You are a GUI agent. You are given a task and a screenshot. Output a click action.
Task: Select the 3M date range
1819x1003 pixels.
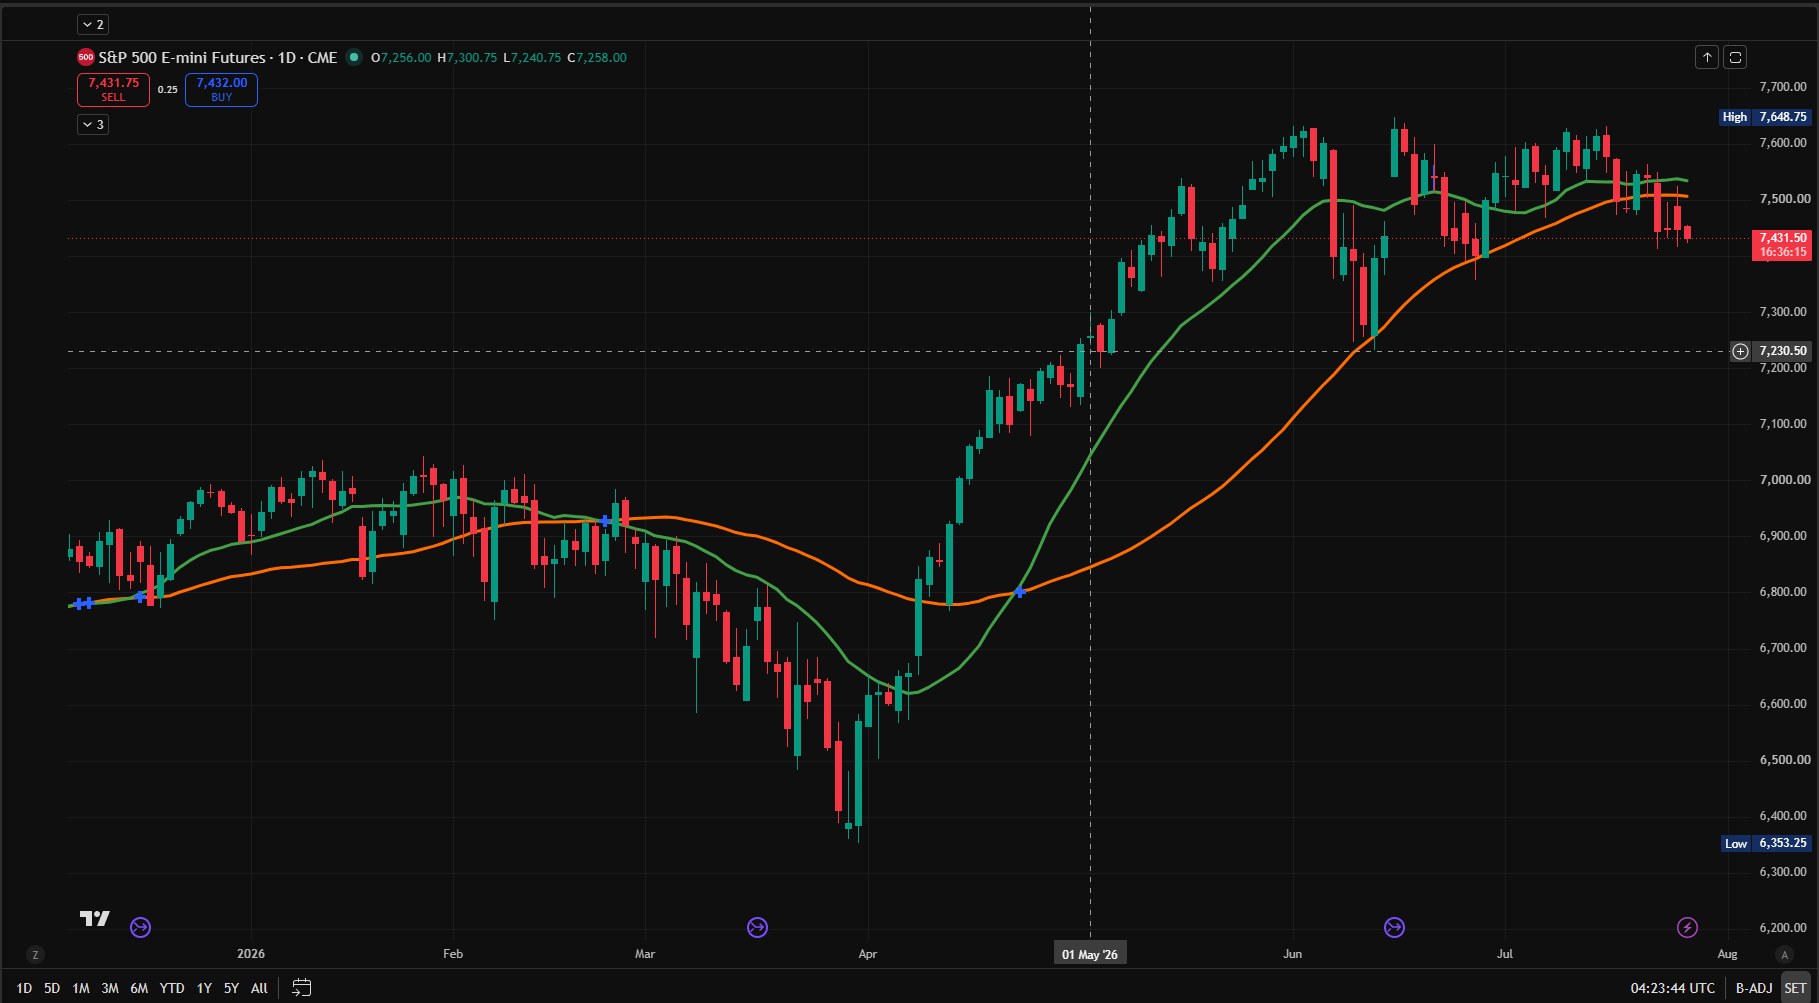click(110, 988)
